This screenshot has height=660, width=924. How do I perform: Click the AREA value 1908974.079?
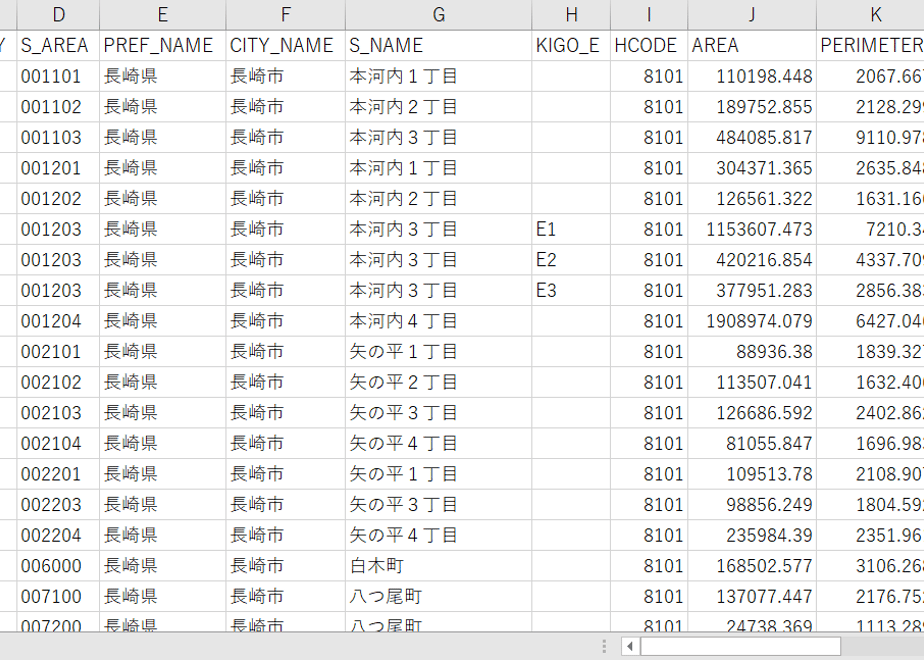tap(752, 321)
